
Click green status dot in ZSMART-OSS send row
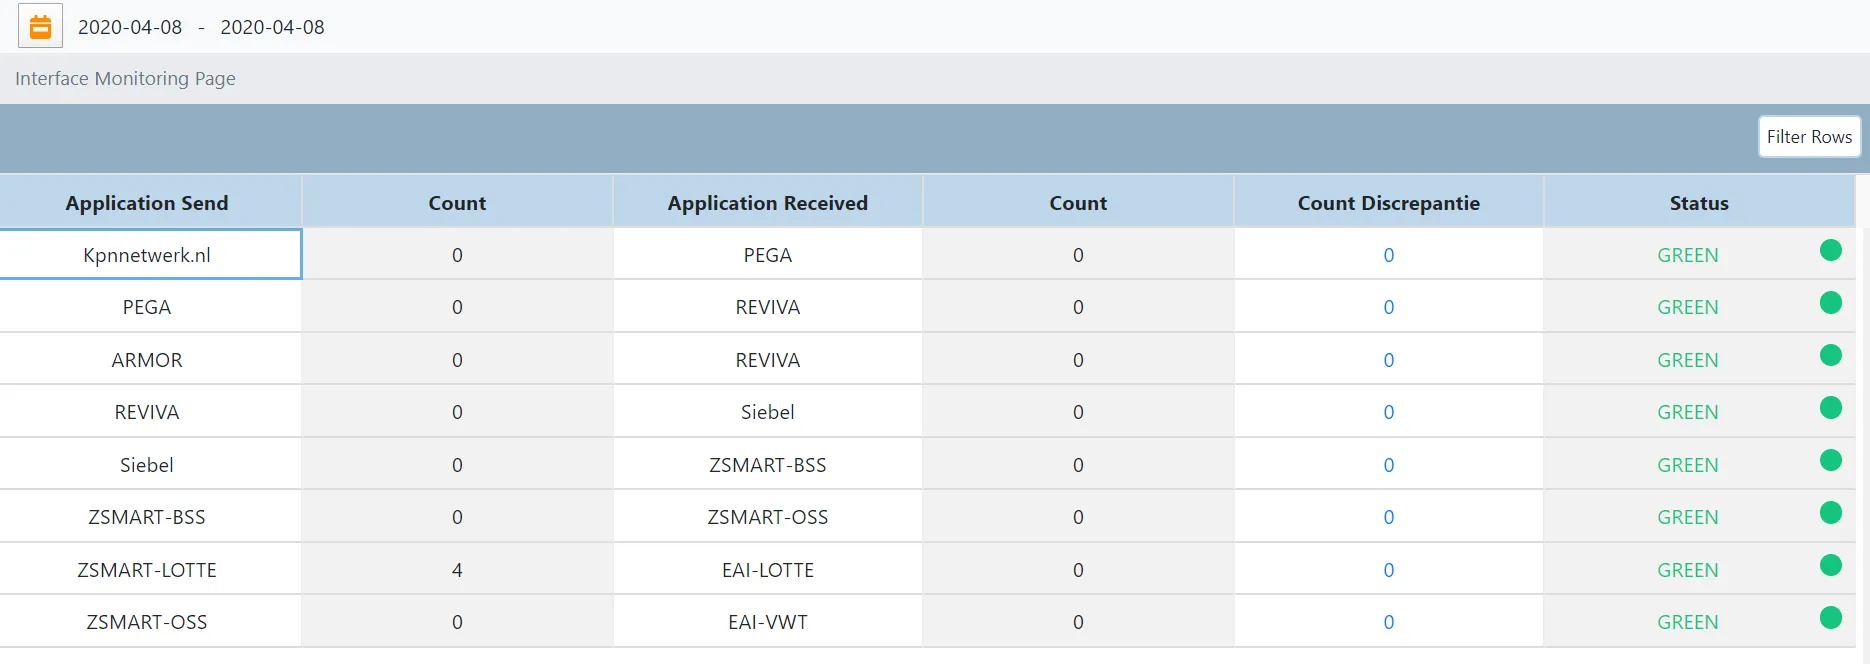click(x=1831, y=617)
